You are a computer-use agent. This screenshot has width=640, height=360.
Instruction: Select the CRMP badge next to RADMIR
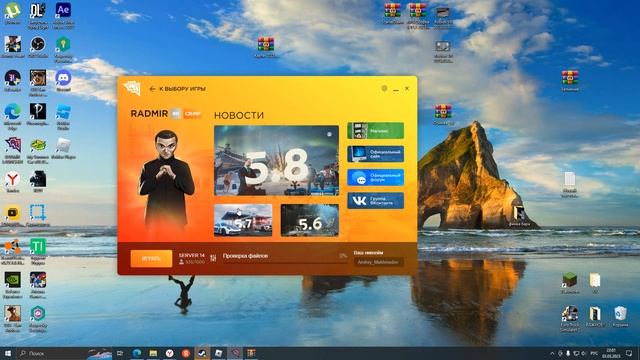pos(192,114)
